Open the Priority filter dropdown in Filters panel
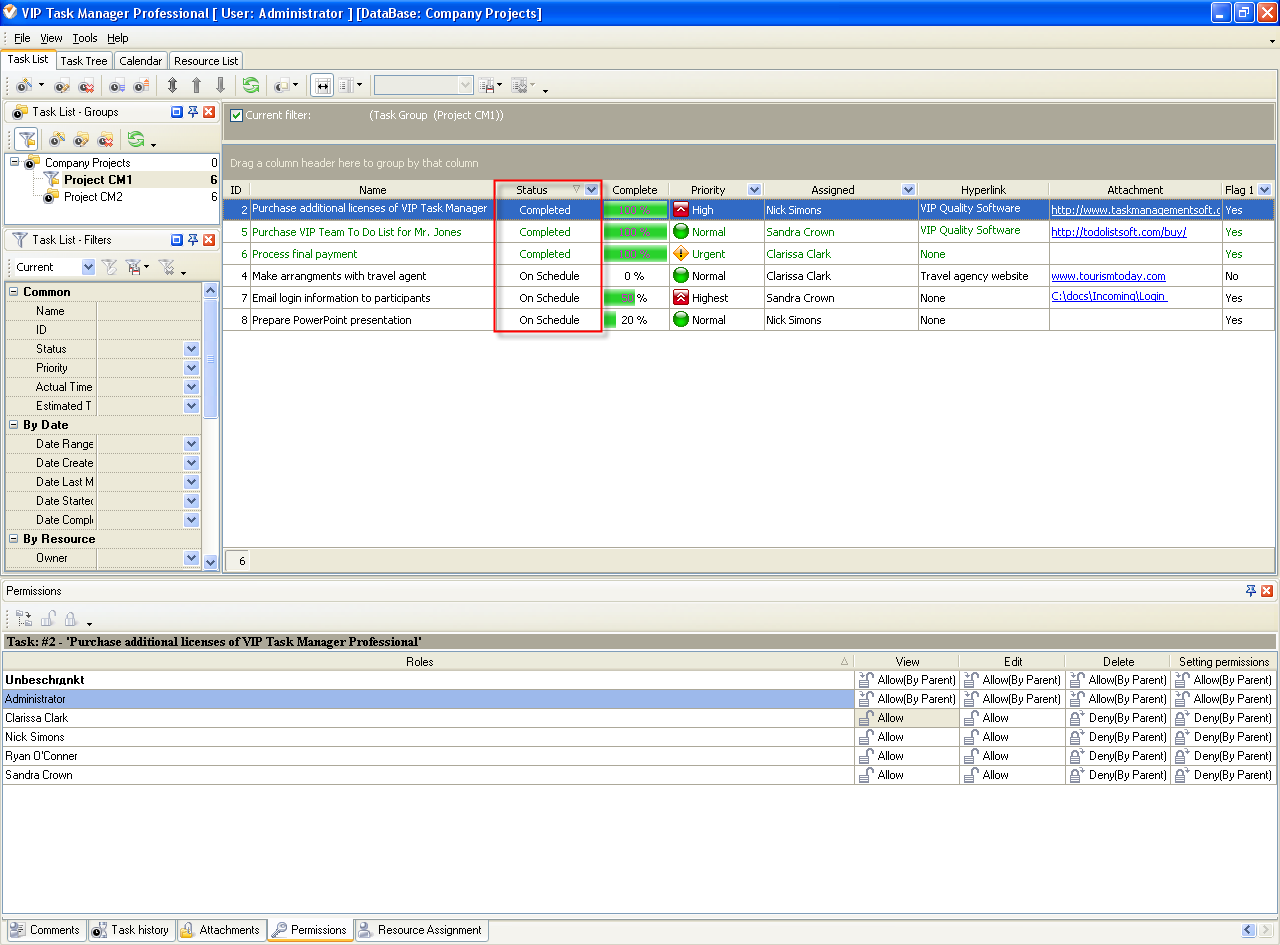The width and height of the screenshot is (1280, 945). point(191,368)
